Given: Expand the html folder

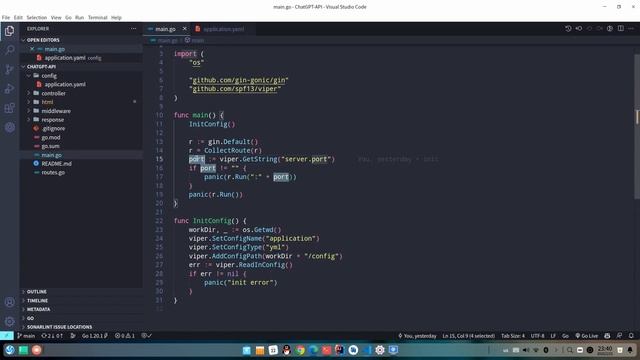Looking at the screenshot, I should (x=81, y=102).
